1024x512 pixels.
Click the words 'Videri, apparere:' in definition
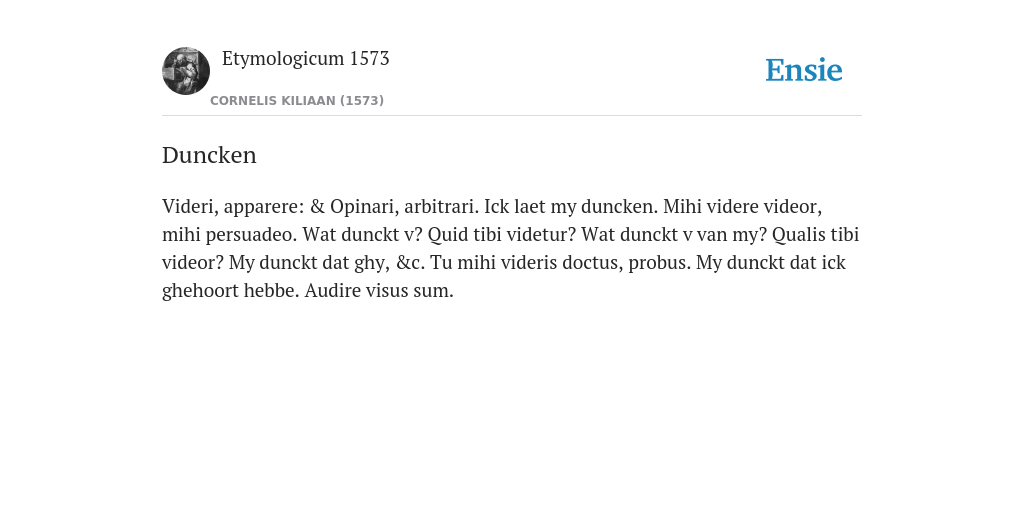point(233,206)
